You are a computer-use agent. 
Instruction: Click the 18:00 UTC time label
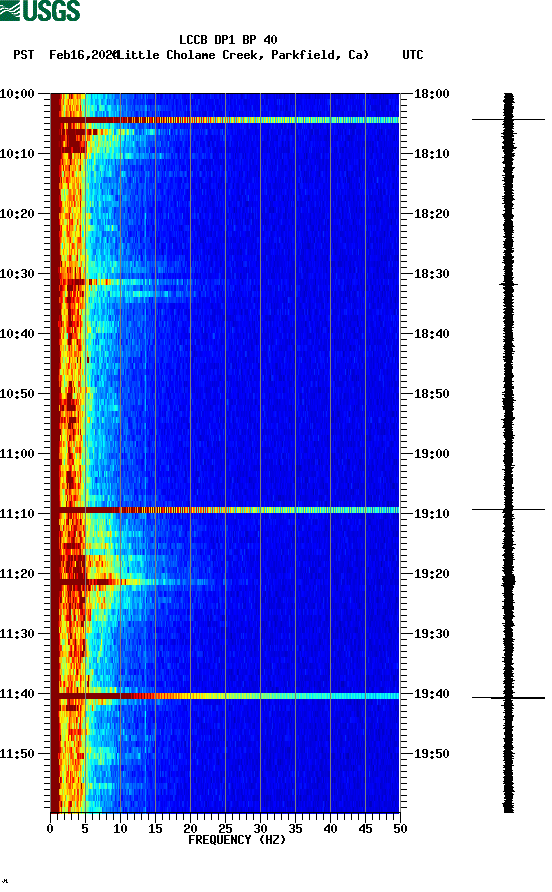click(x=432, y=94)
